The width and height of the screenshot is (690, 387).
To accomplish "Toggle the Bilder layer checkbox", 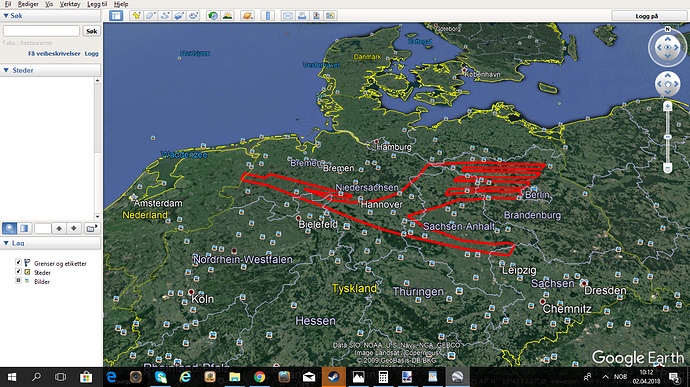I will pos(18,280).
